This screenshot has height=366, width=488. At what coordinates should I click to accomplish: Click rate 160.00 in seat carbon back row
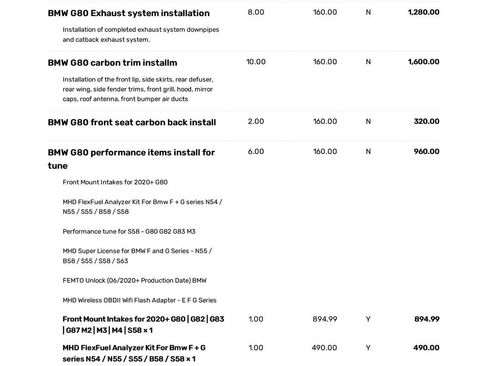(x=325, y=122)
